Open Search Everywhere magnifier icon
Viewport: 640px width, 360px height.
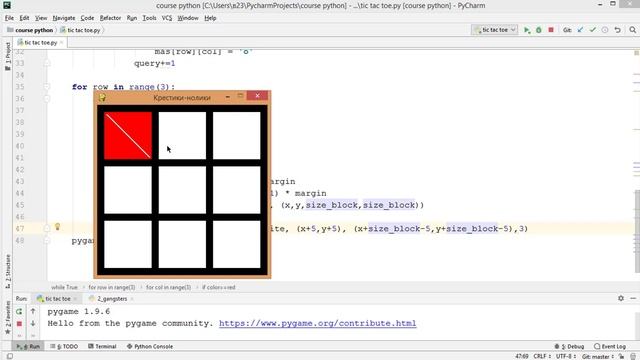[x=633, y=30]
